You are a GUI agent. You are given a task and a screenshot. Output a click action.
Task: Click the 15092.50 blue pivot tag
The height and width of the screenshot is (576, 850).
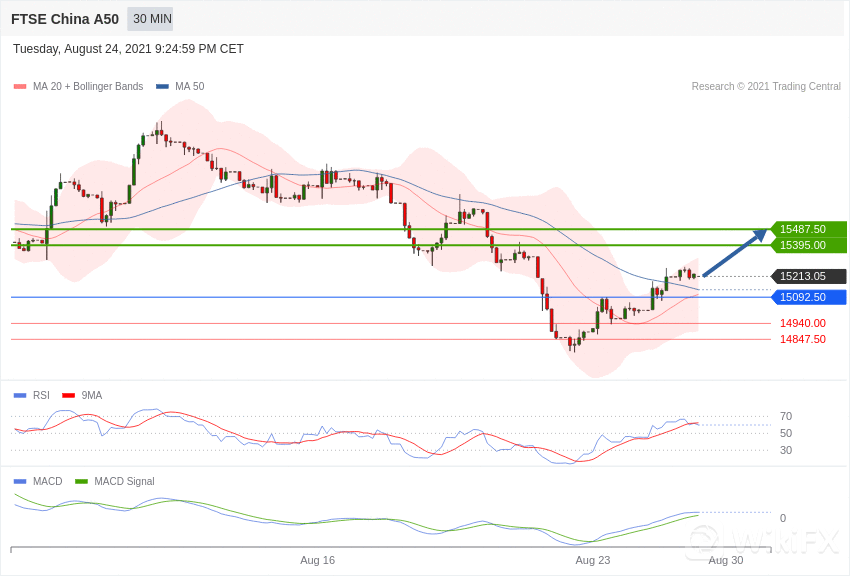pos(808,297)
